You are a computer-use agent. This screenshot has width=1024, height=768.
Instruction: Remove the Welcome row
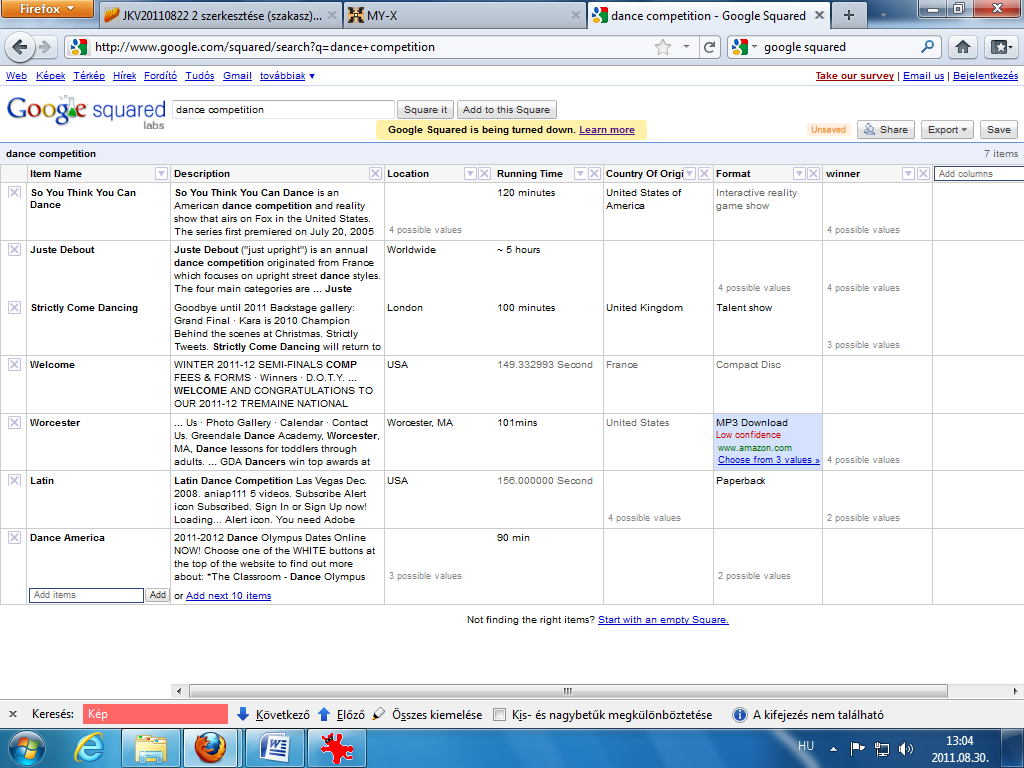tap(14, 364)
